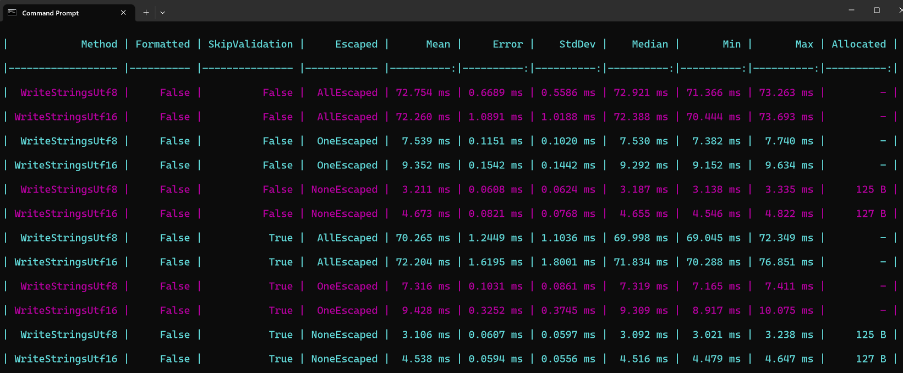Click the mean value 72.260 ms
Image resolution: width=904 pixels, height=374 pixels.
point(423,117)
